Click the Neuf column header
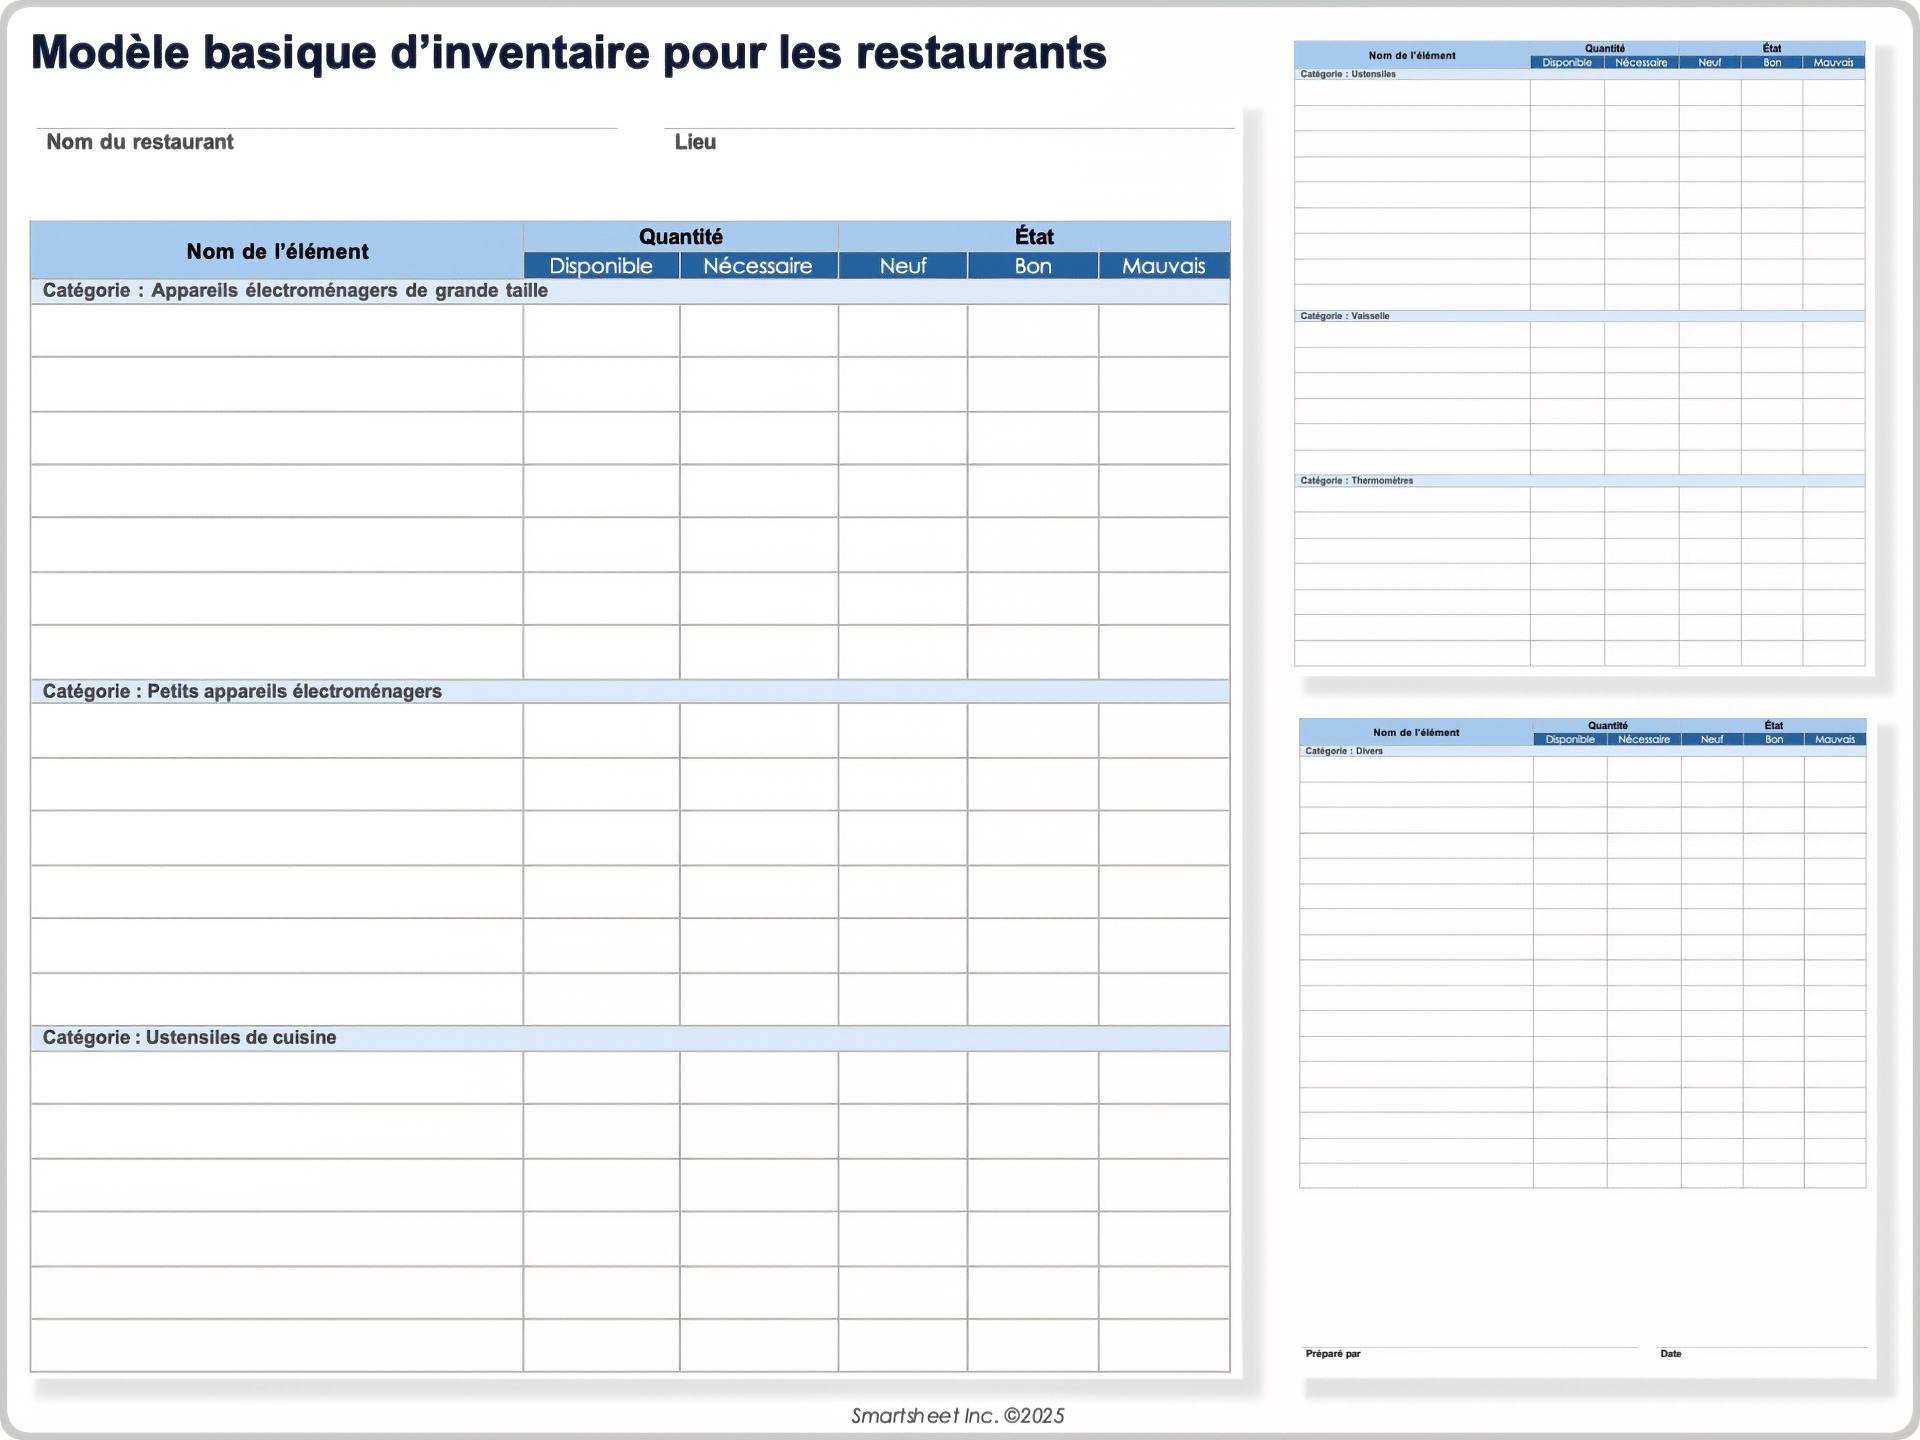Viewport: 1920px width, 1440px height. click(902, 266)
